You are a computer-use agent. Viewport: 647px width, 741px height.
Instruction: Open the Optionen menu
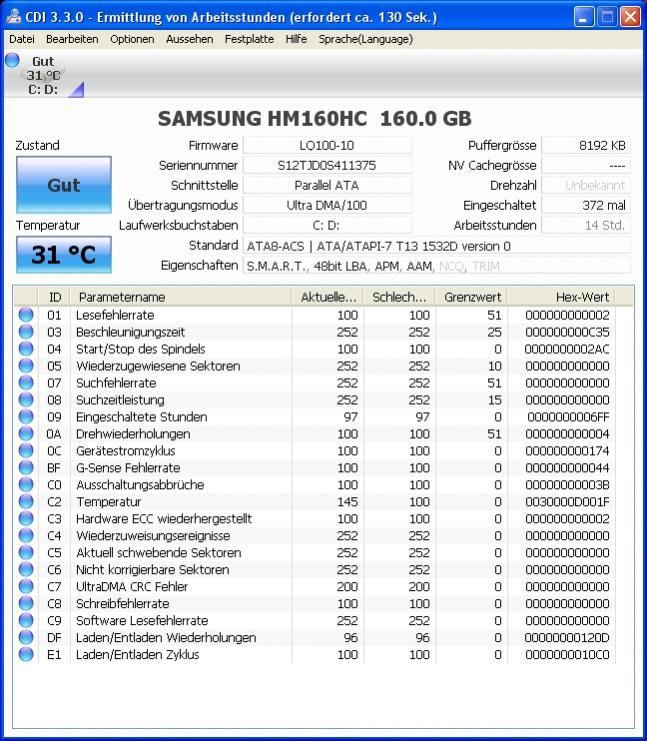(132, 39)
